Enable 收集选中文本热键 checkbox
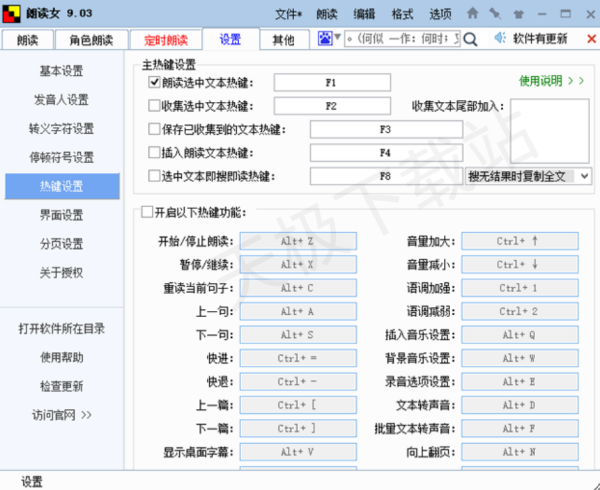This screenshot has height=490, width=600. point(154,106)
